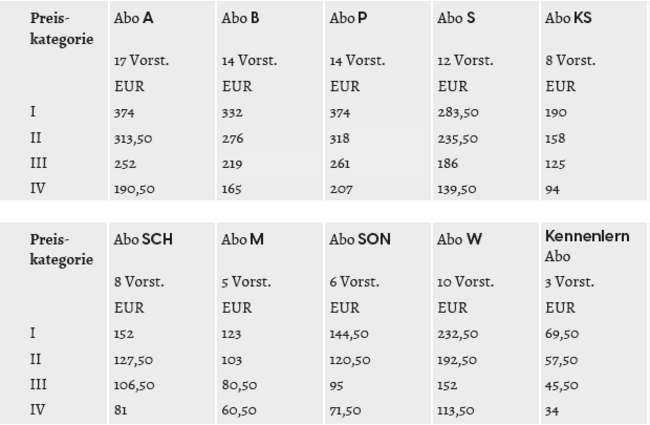Click the Kennenlern Abo heading
Screen dimensions: 650x425
coord(587,246)
